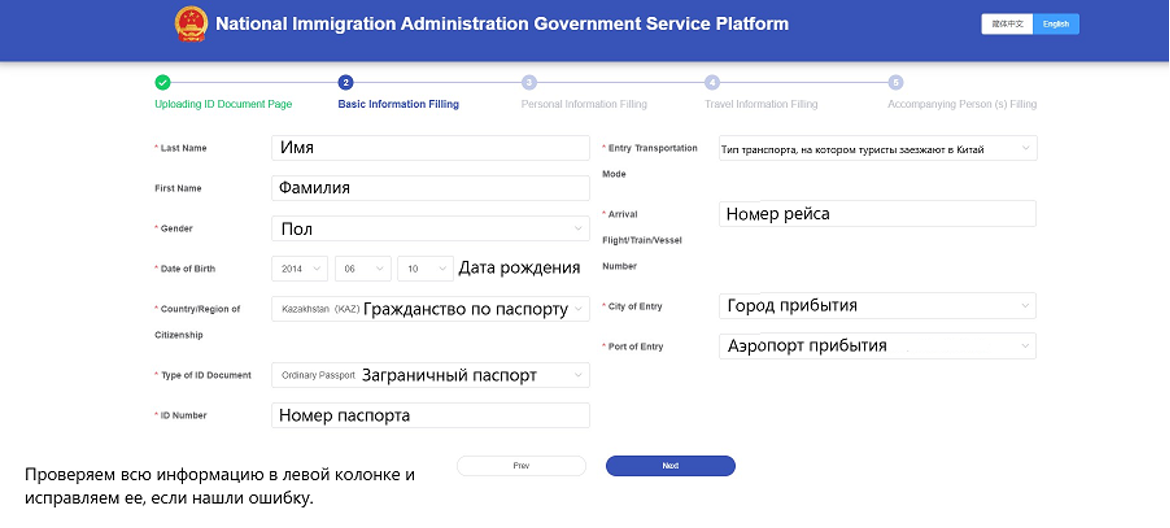Click step 5 Accompanying Person circle
1170x528 pixels.
(896, 82)
